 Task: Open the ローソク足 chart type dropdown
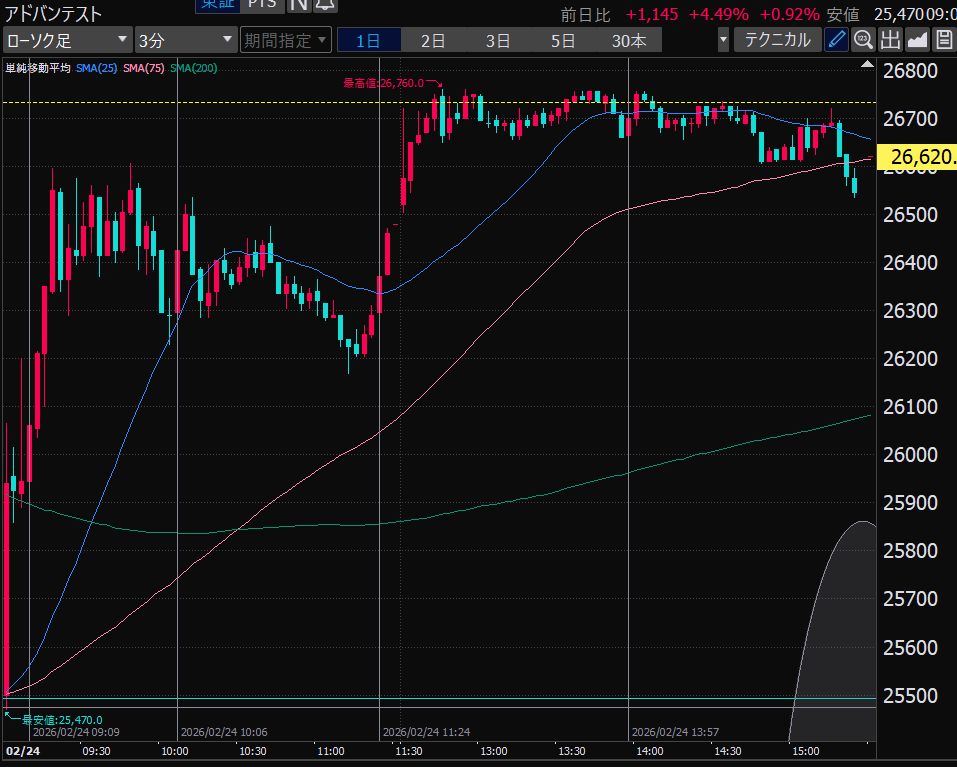pyautogui.click(x=67, y=41)
